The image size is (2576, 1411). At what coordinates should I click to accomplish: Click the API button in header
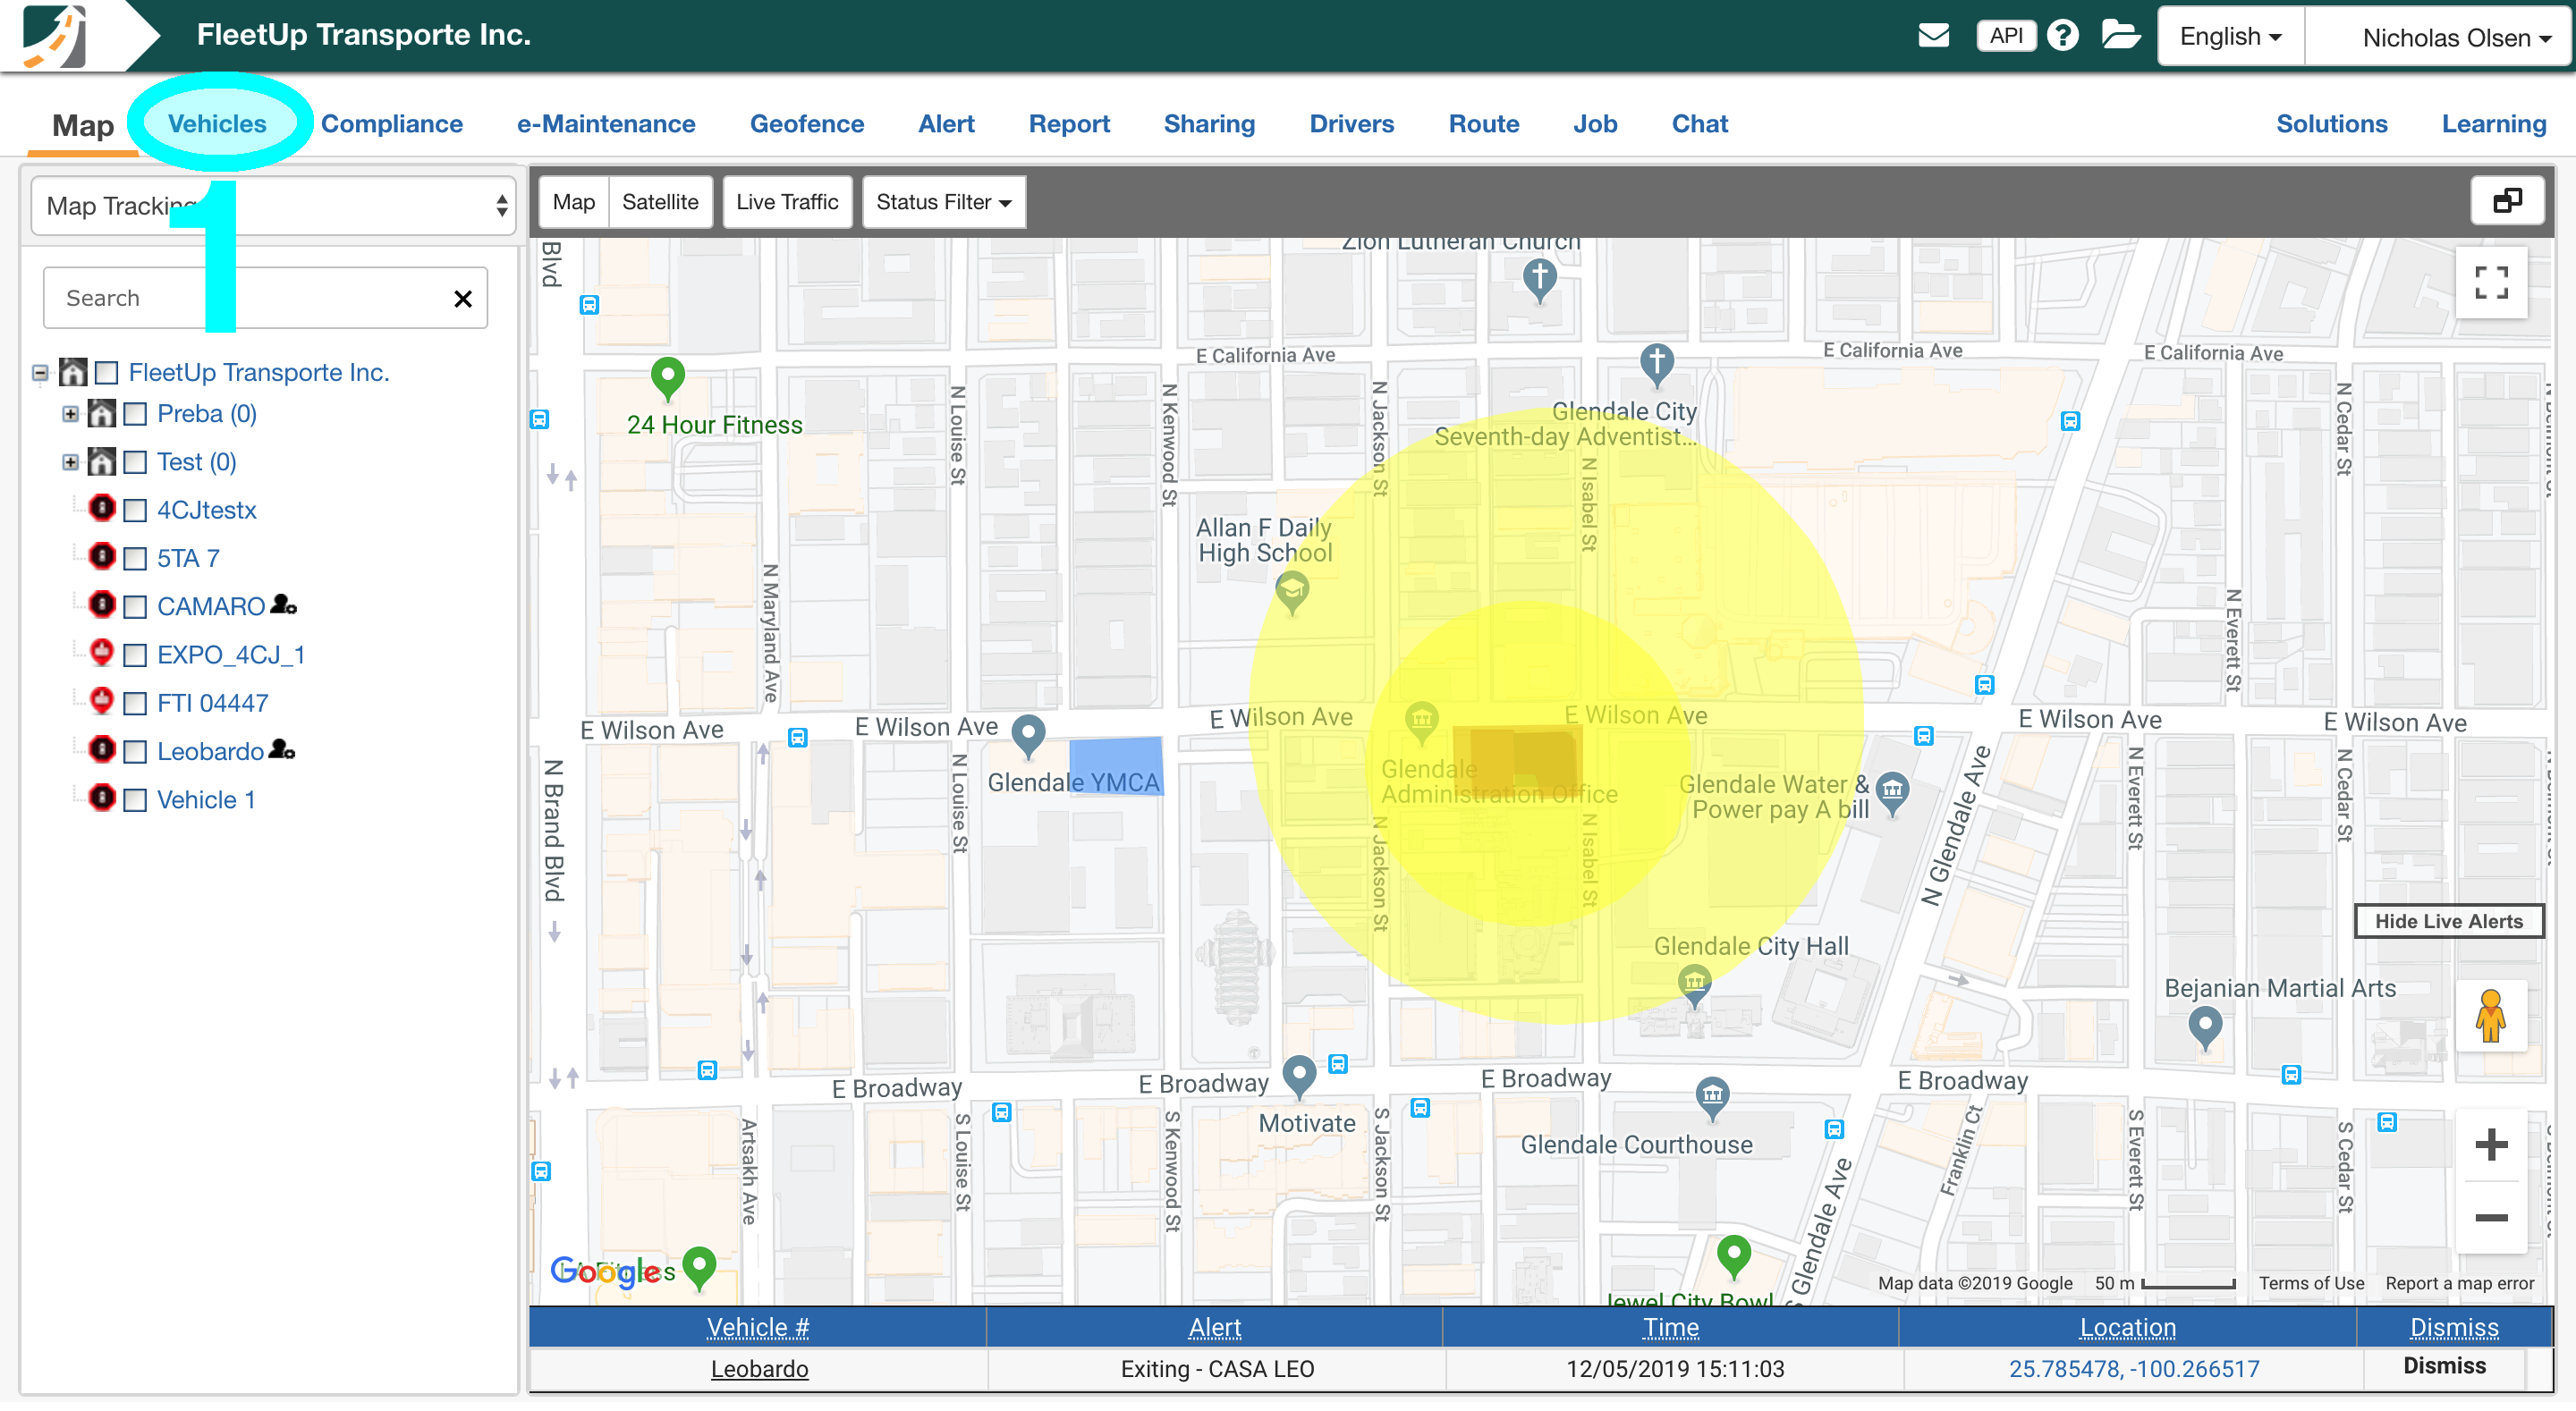(2005, 36)
